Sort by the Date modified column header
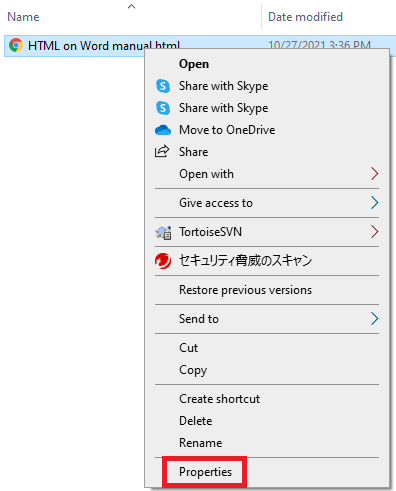 (305, 17)
